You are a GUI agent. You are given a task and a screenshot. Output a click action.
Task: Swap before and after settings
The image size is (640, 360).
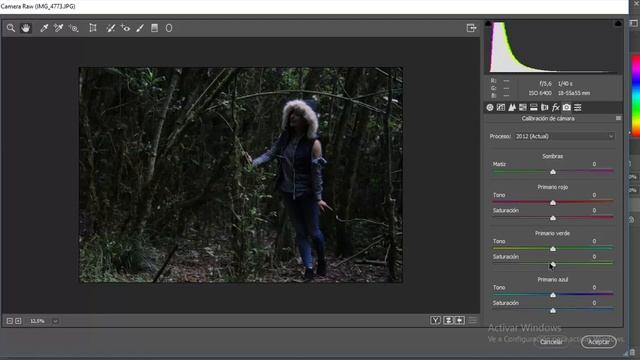coord(448,320)
